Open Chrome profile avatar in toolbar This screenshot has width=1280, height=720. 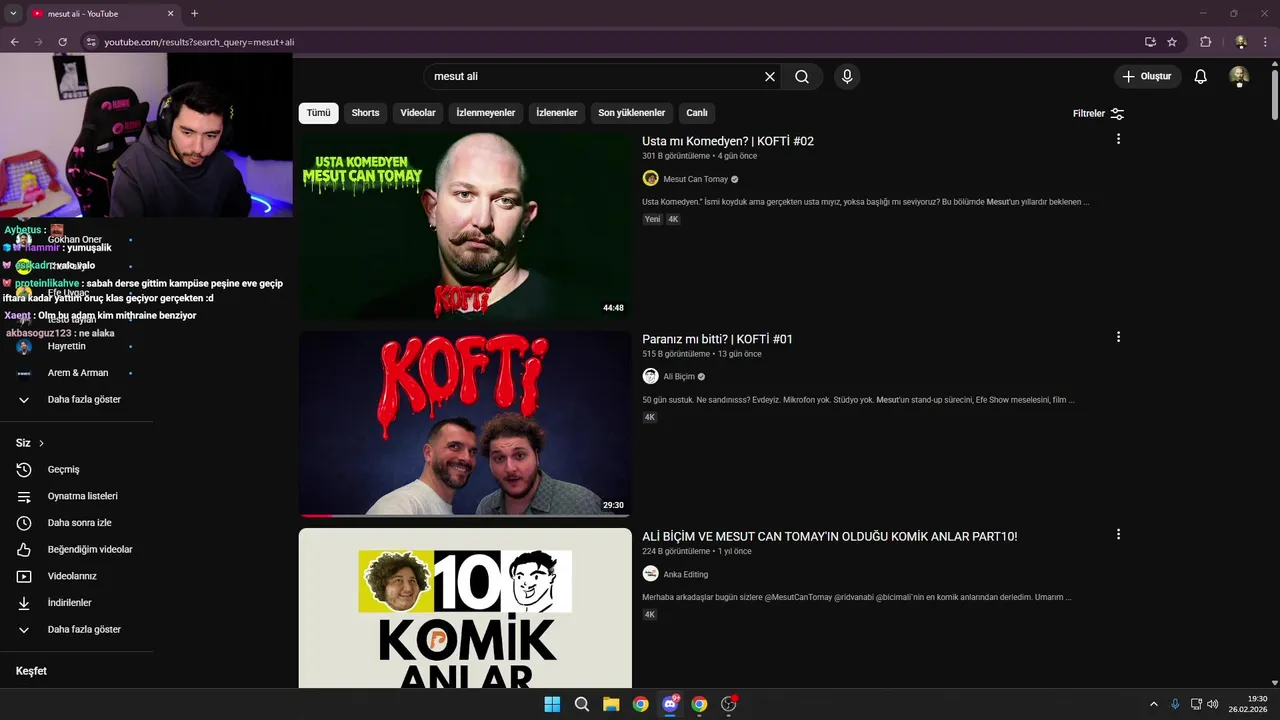[x=1241, y=42]
